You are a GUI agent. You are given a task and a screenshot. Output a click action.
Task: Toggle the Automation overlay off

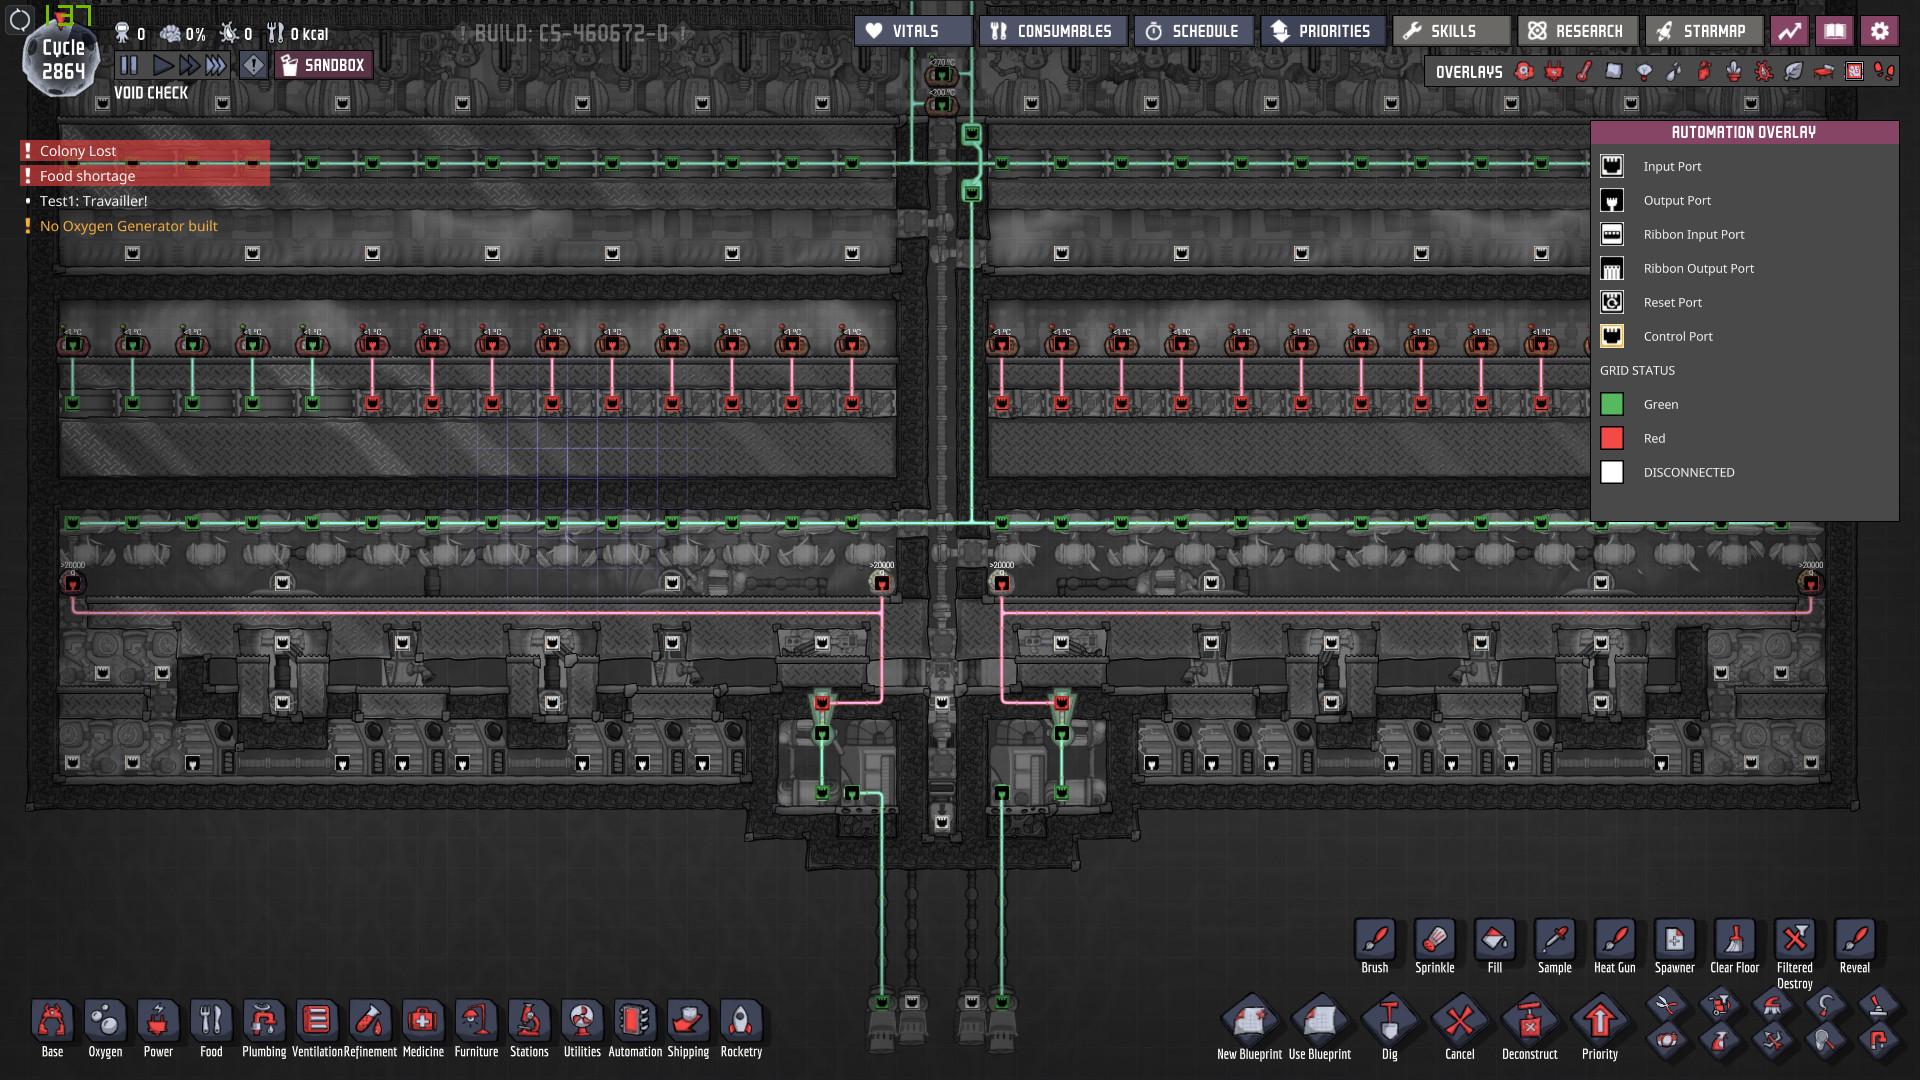point(1854,71)
